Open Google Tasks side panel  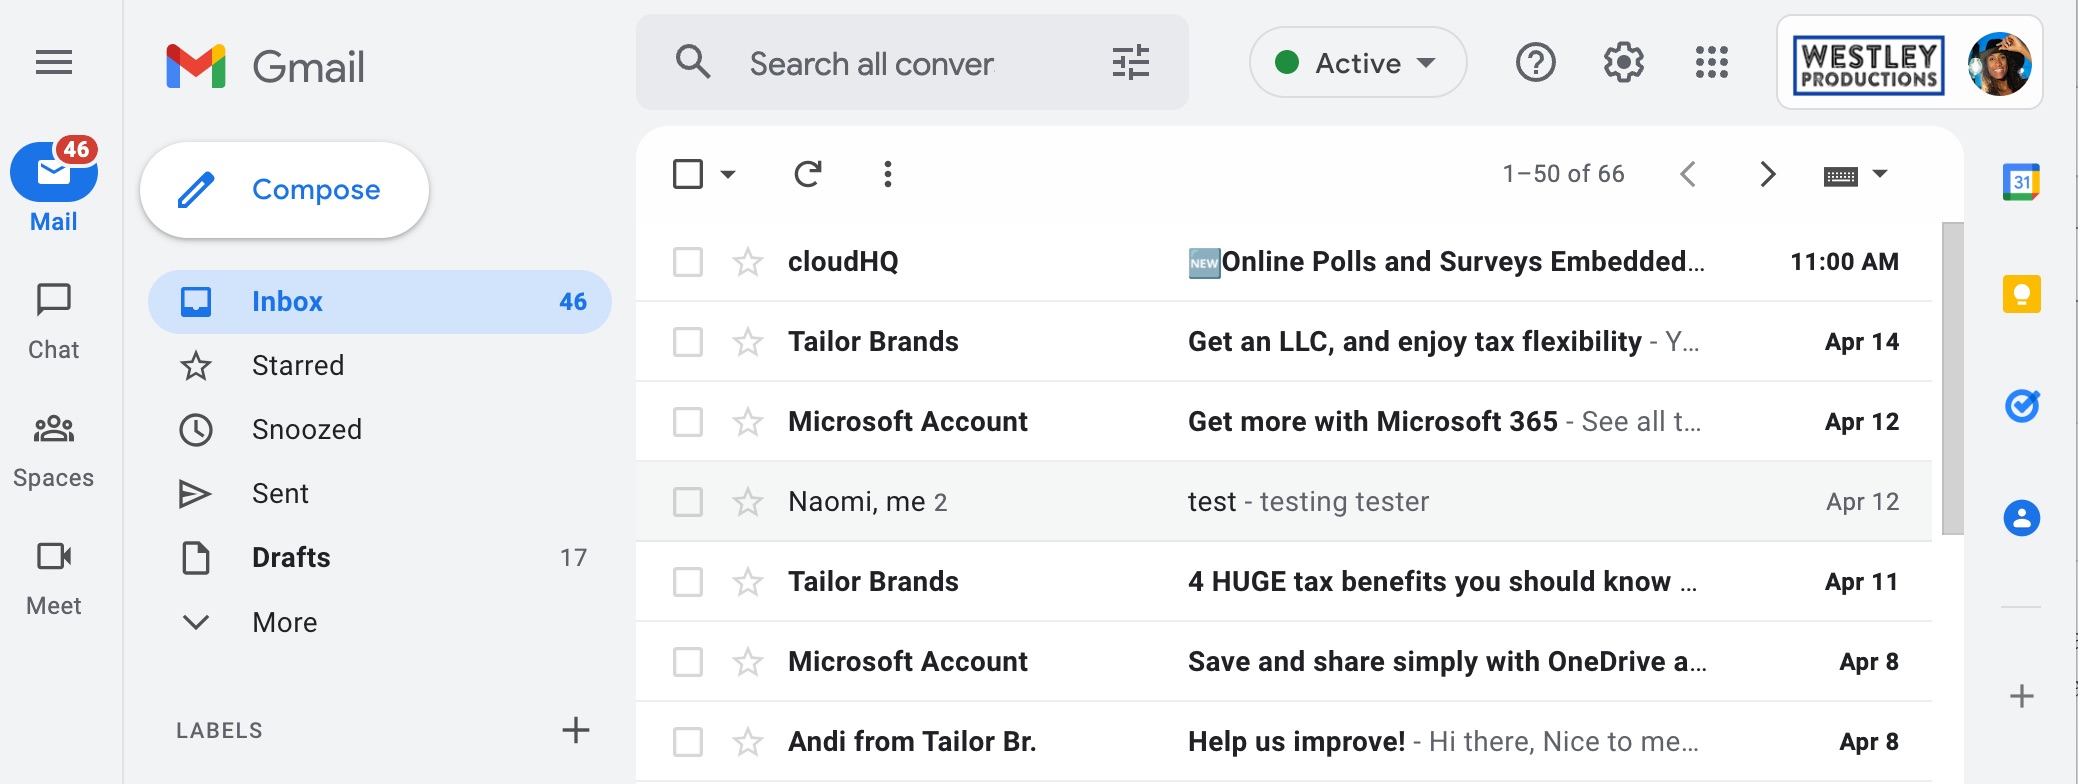point(2021,406)
